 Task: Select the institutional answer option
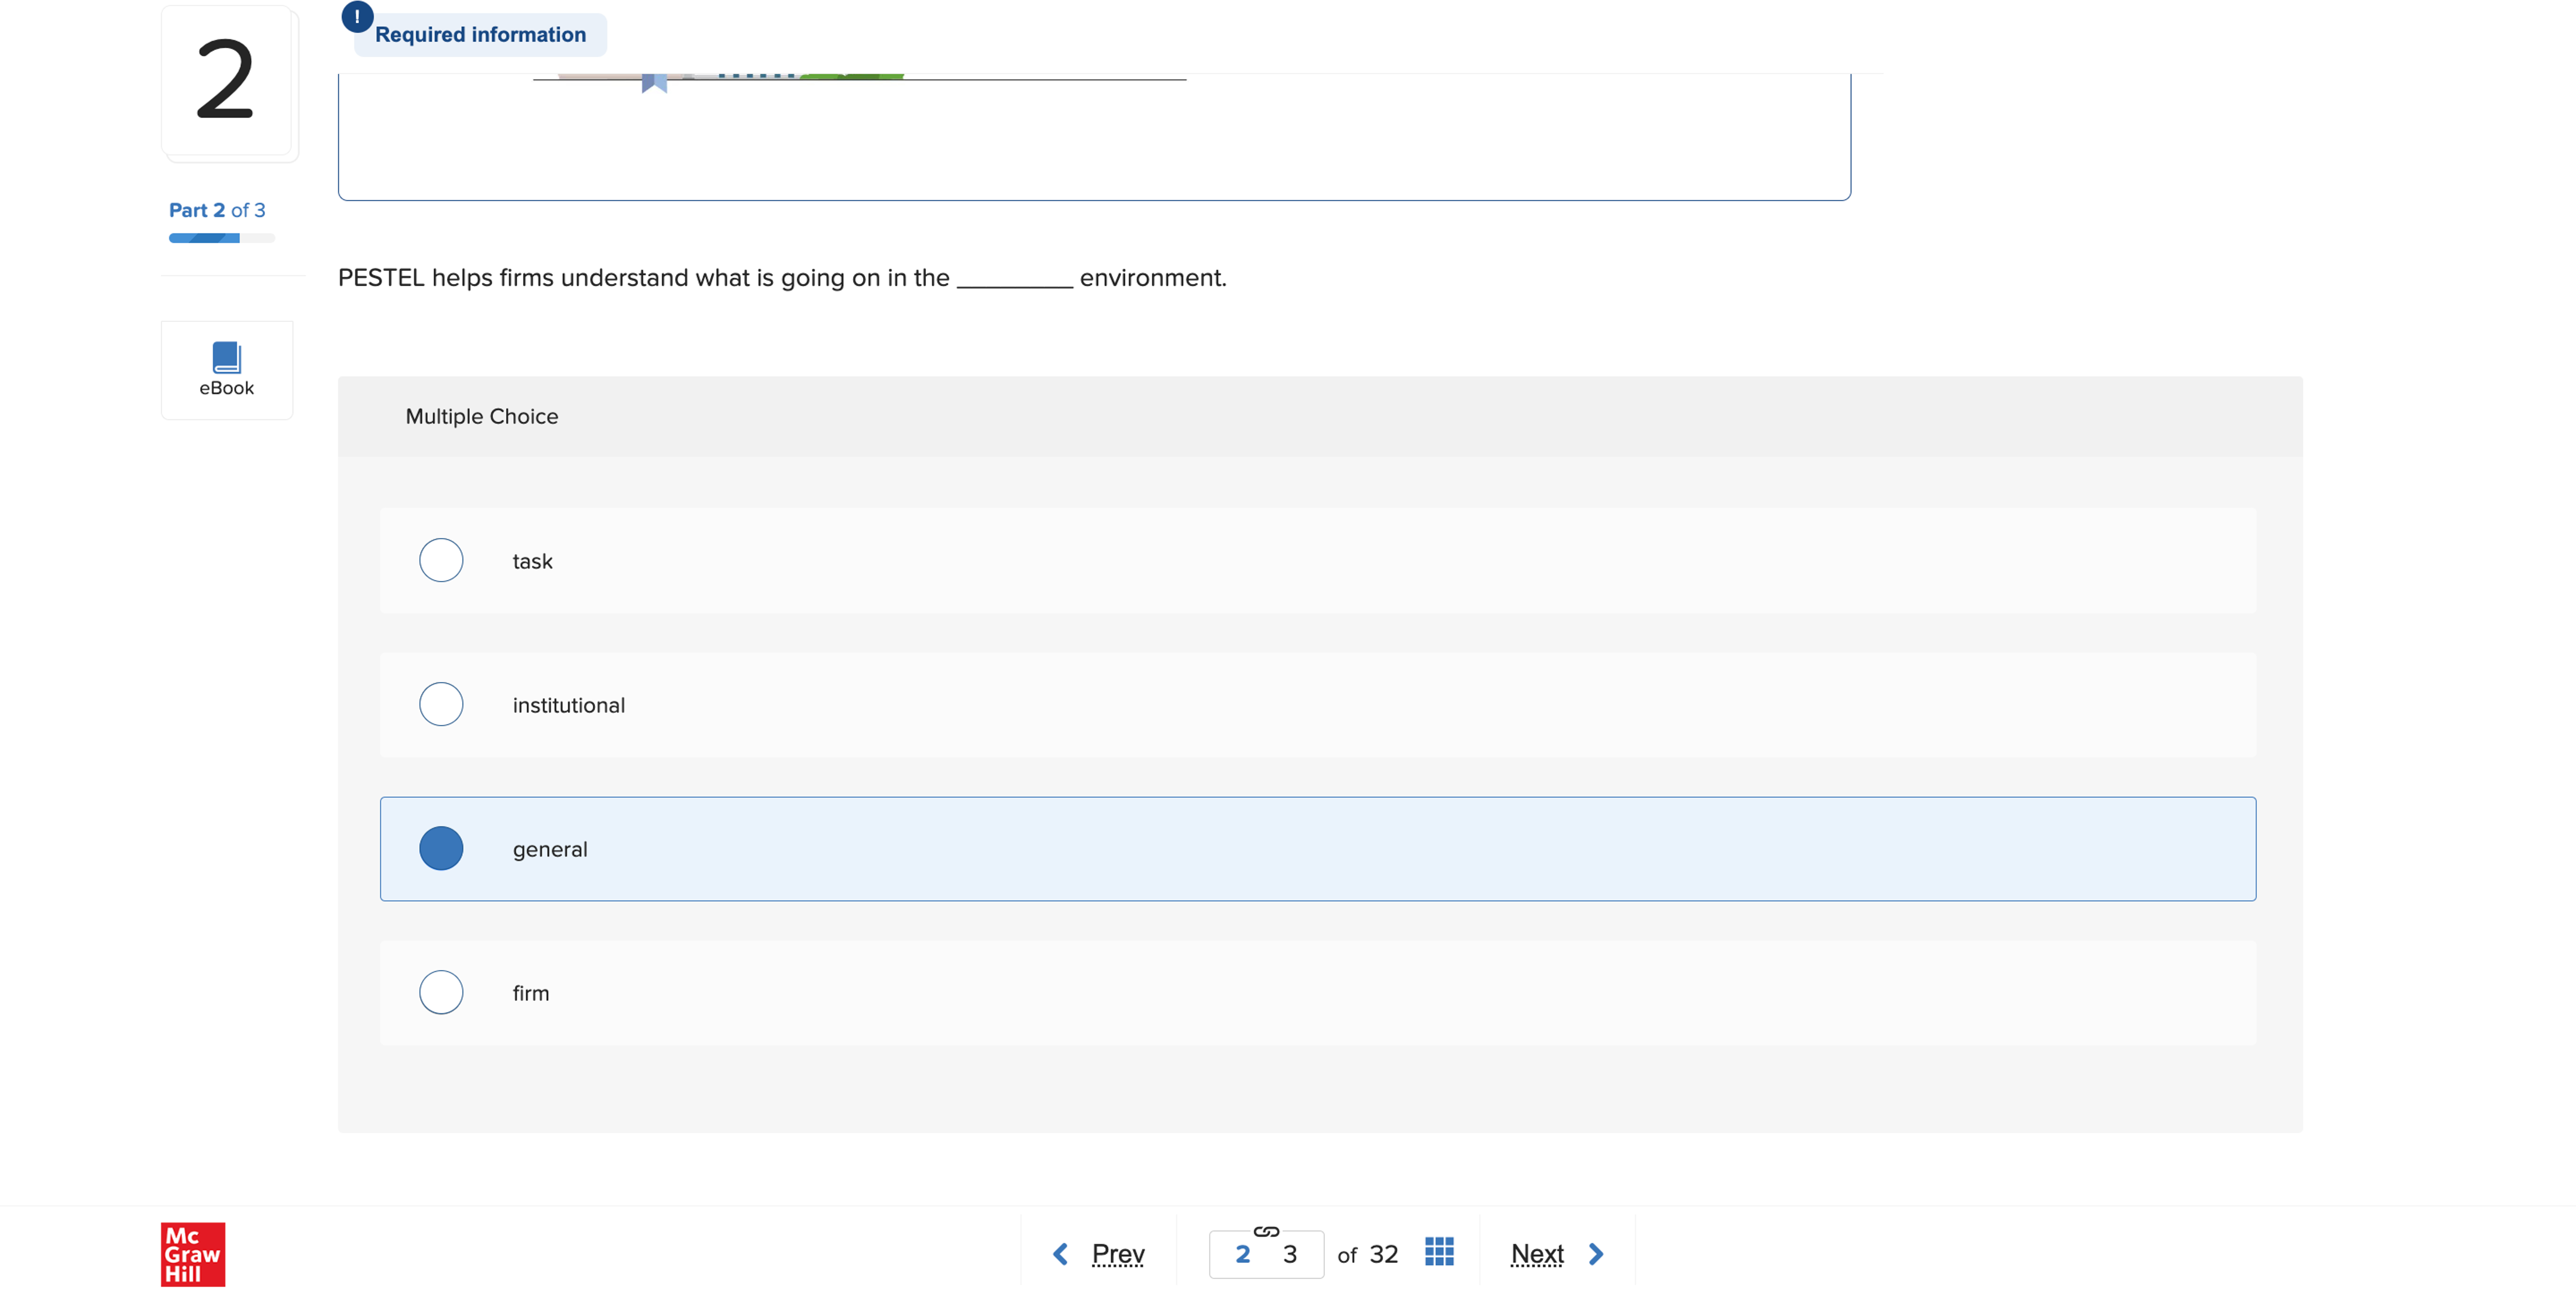[441, 704]
